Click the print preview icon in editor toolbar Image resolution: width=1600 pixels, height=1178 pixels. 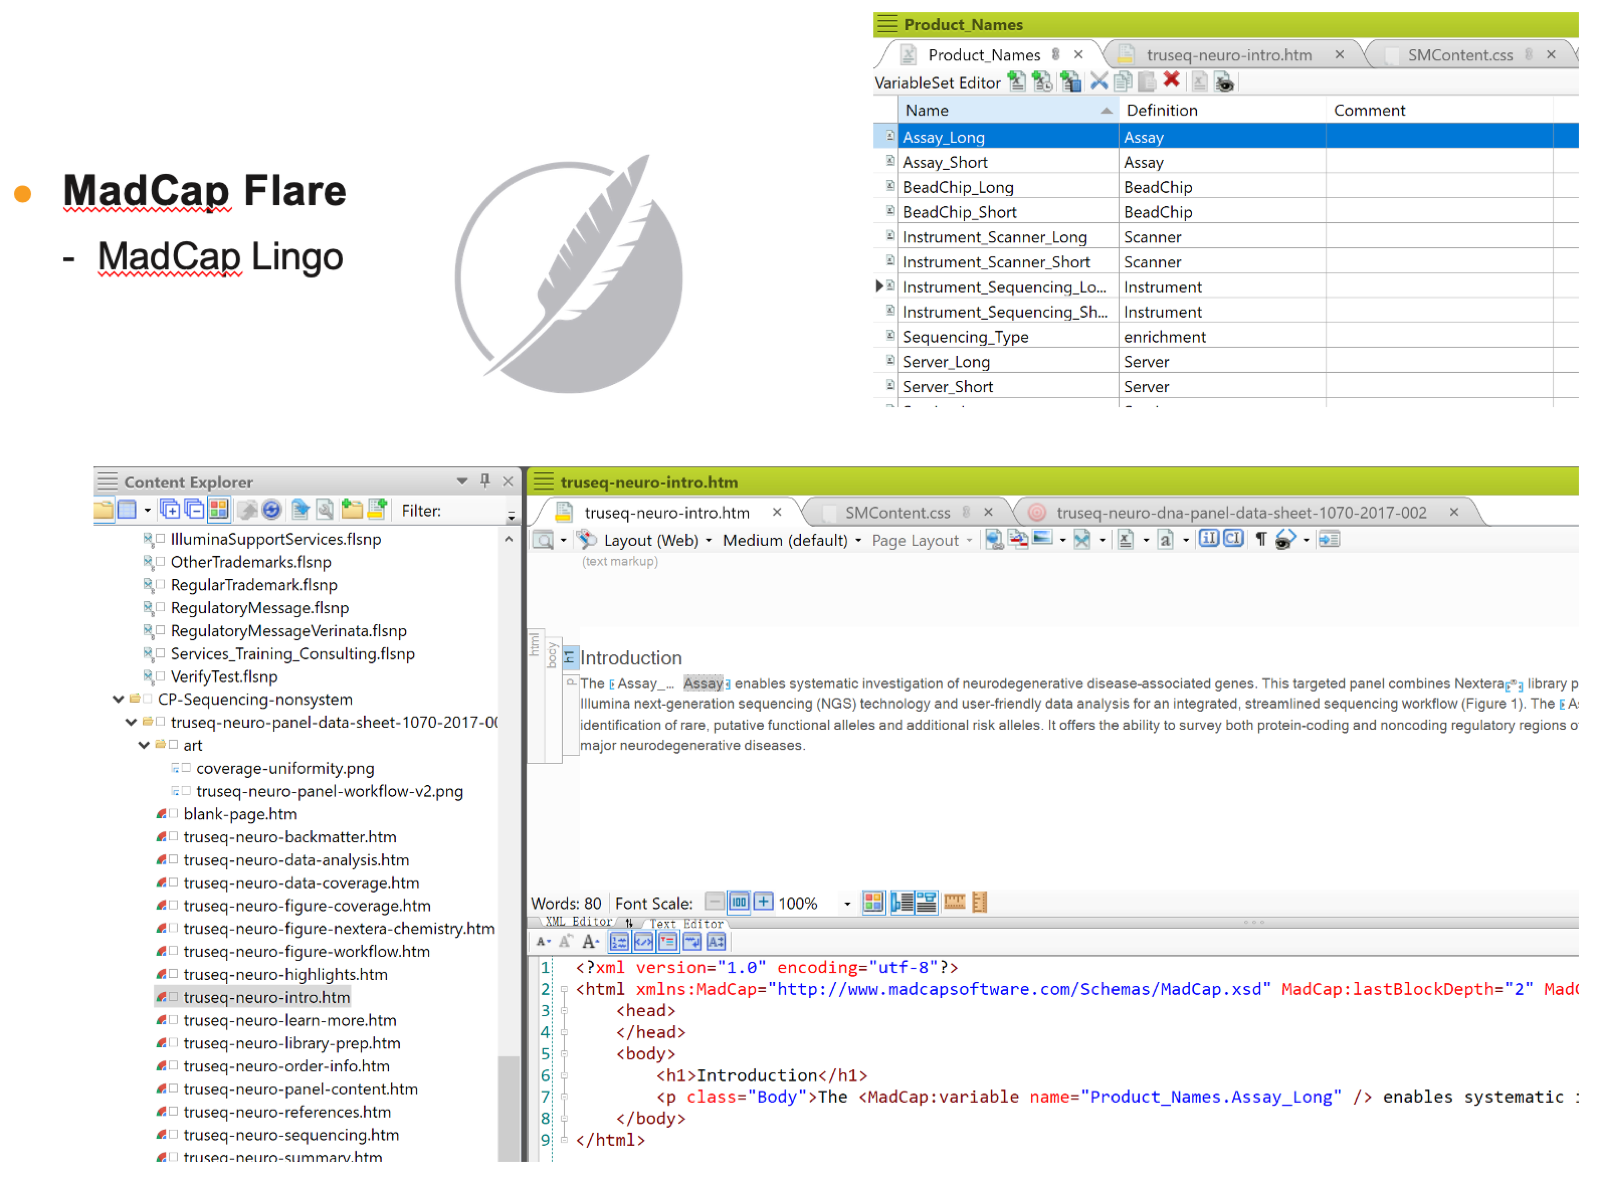coord(544,540)
